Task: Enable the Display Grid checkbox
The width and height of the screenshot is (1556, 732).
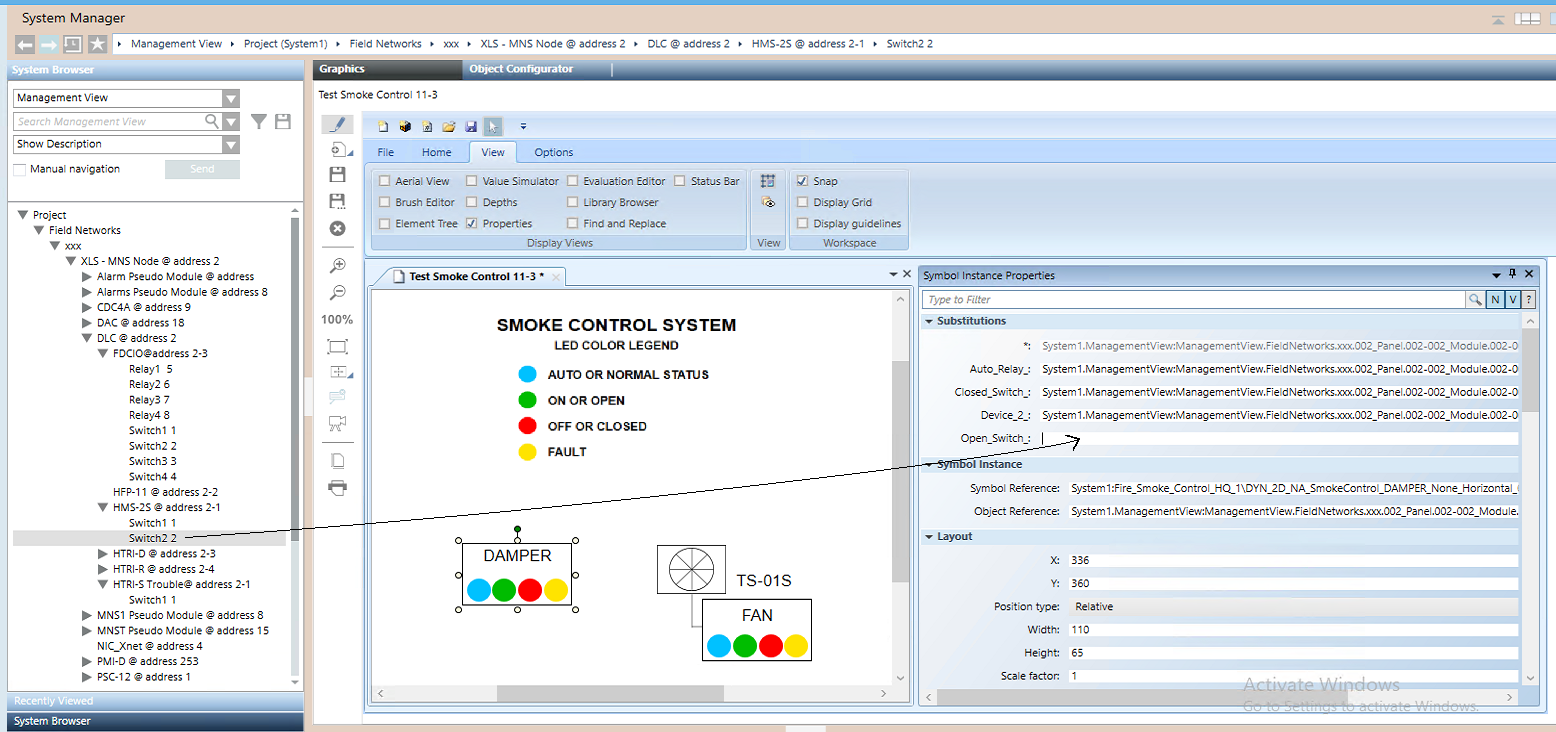Action: point(802,202)
